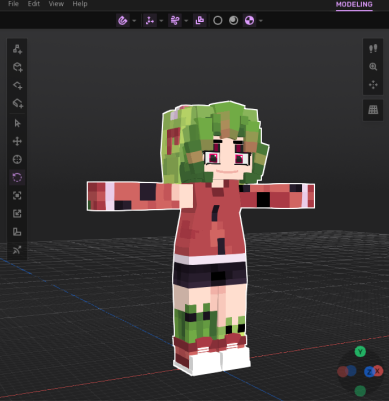
Task: Snap view to the blue Z axis
Action: (x=369, y=372)
